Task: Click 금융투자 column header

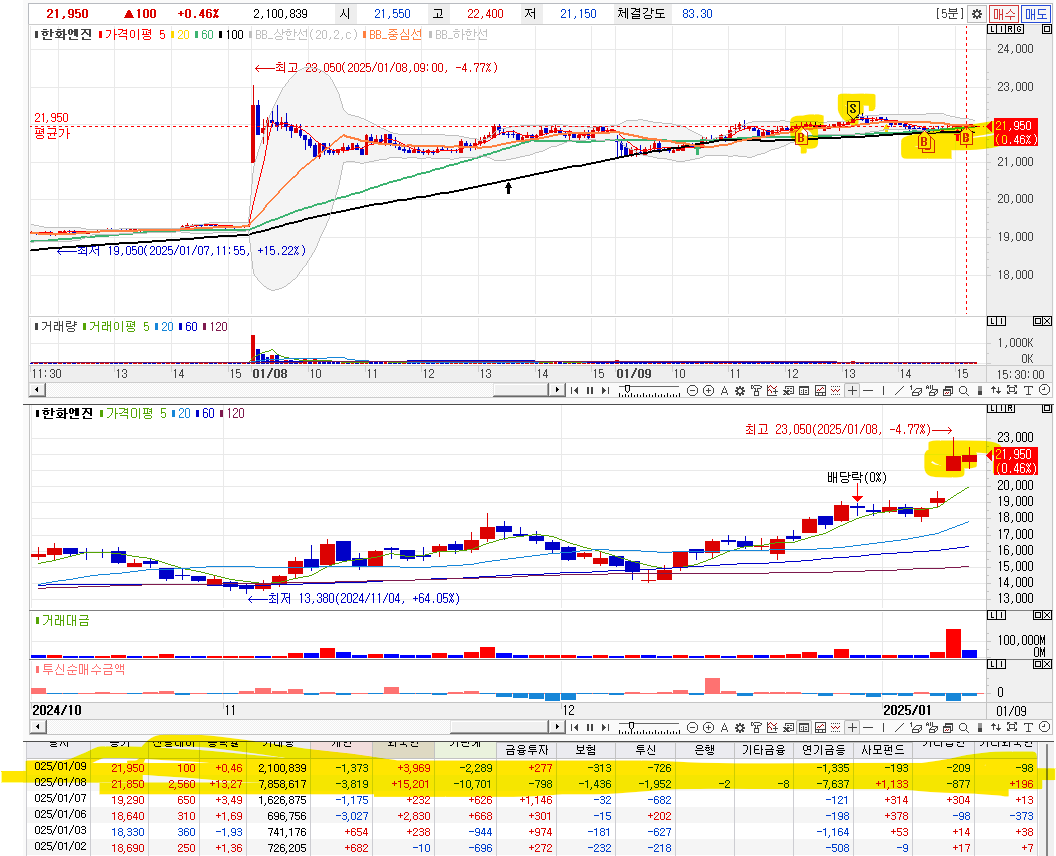Action: 529,750
